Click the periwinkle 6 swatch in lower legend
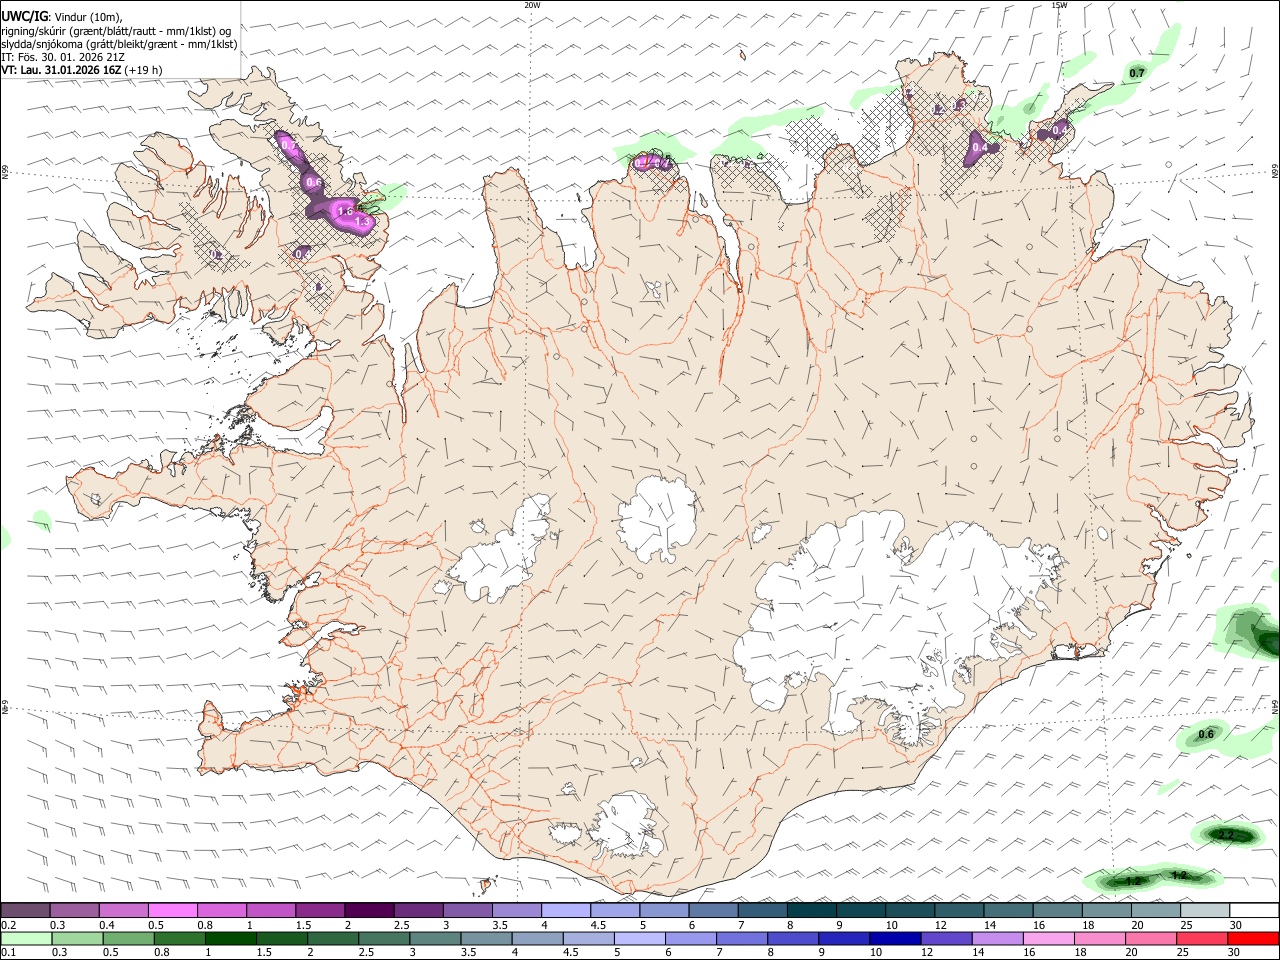 [x=691, y=938]
